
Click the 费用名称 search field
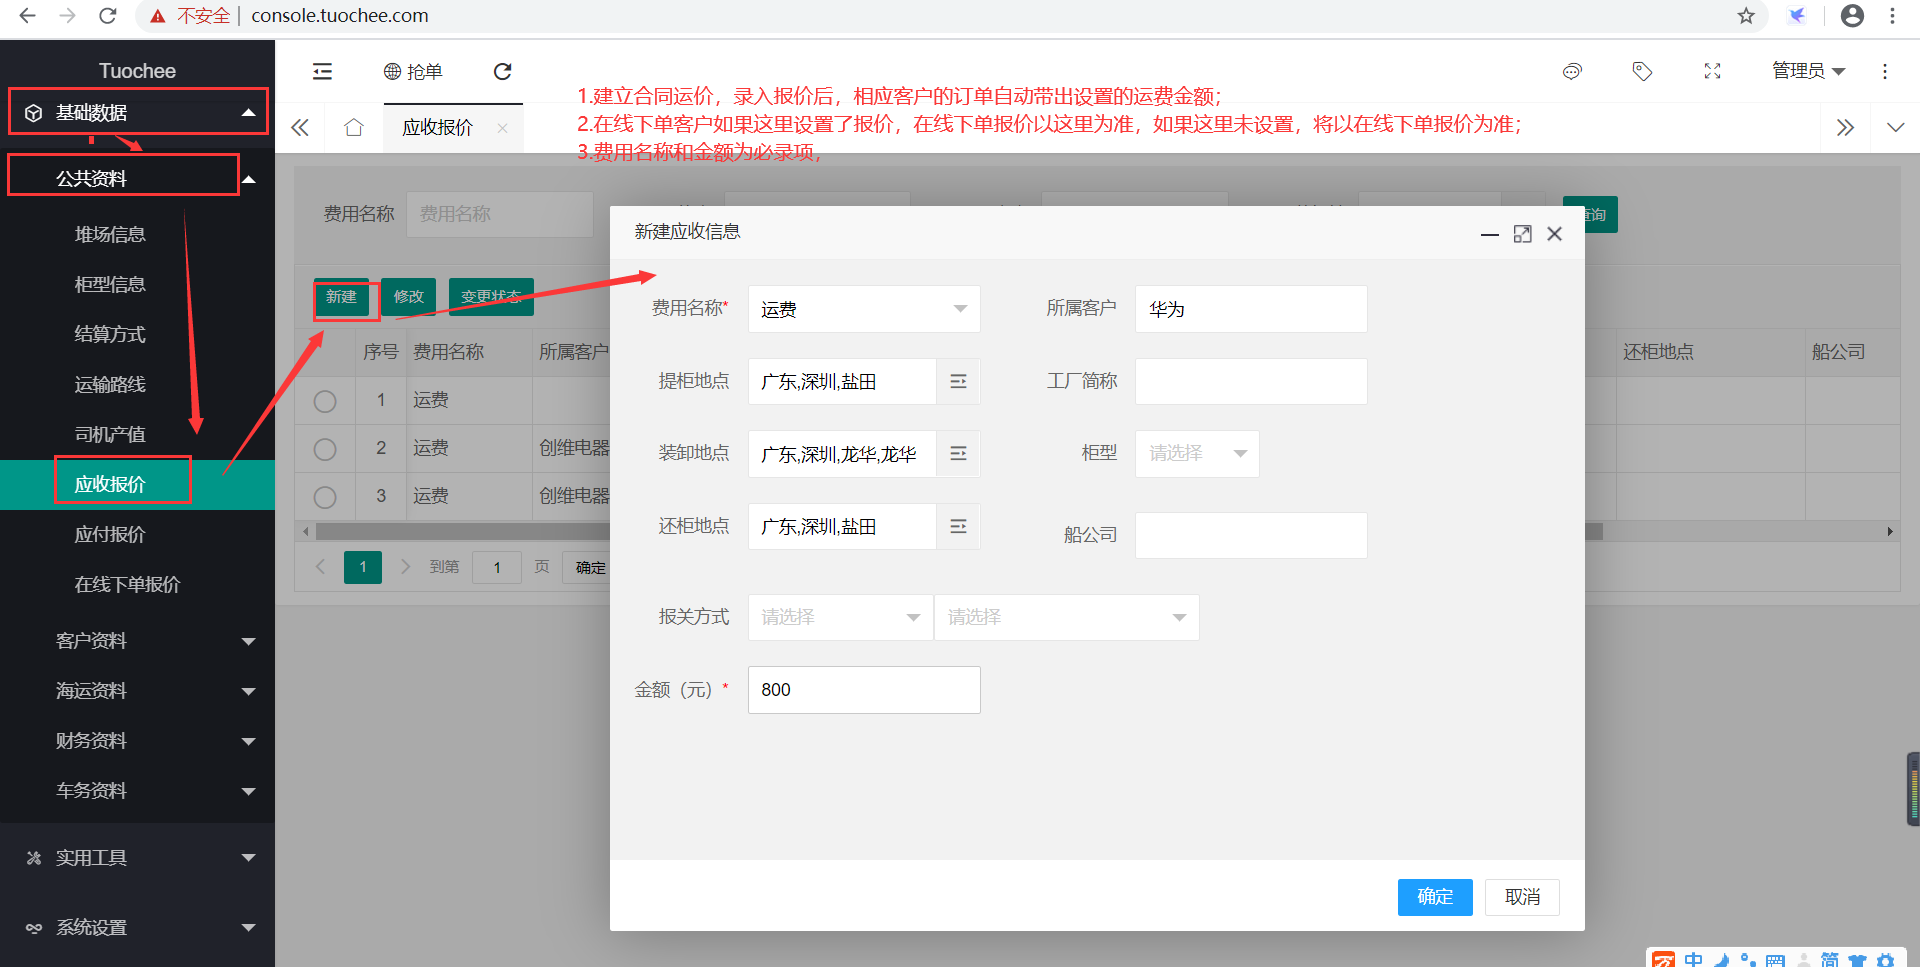[500, 214]
